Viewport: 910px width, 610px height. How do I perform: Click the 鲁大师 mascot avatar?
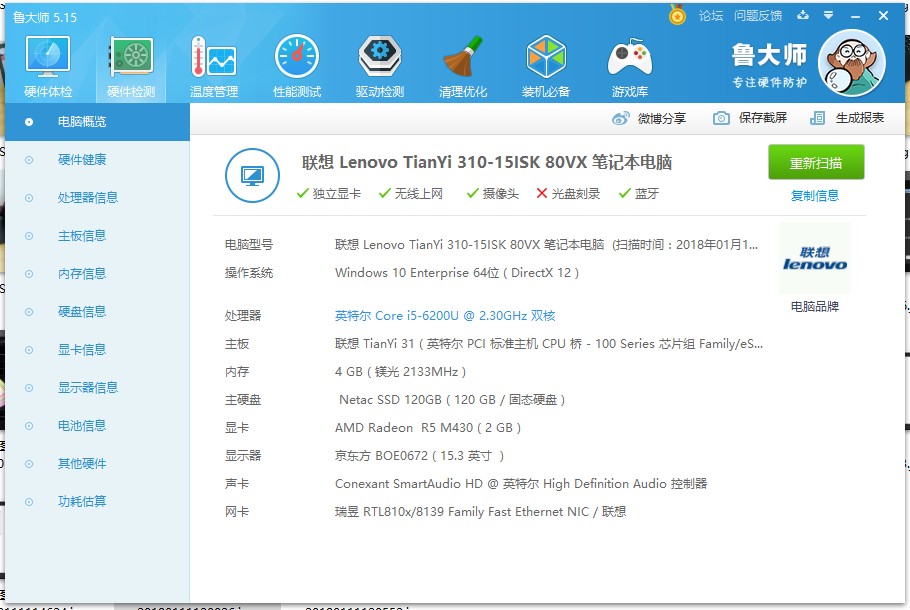[x=852, y=62]
